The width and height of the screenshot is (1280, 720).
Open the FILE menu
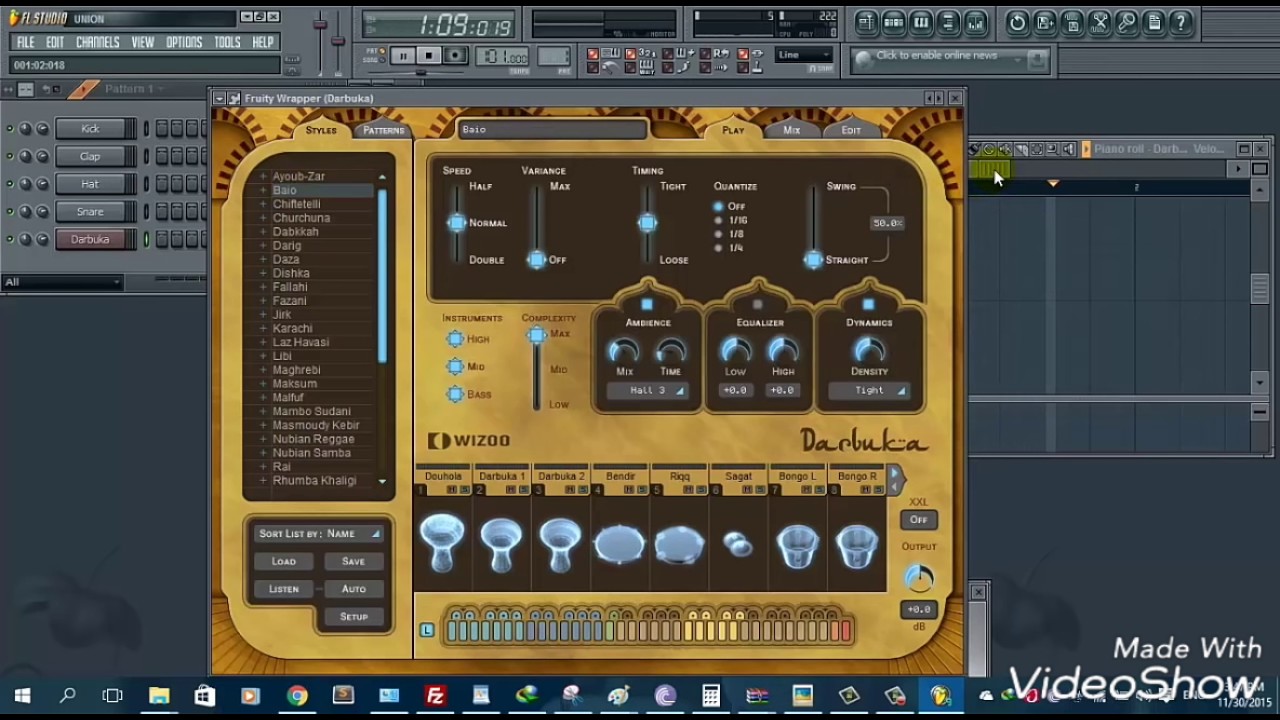[x=26, y=42]
